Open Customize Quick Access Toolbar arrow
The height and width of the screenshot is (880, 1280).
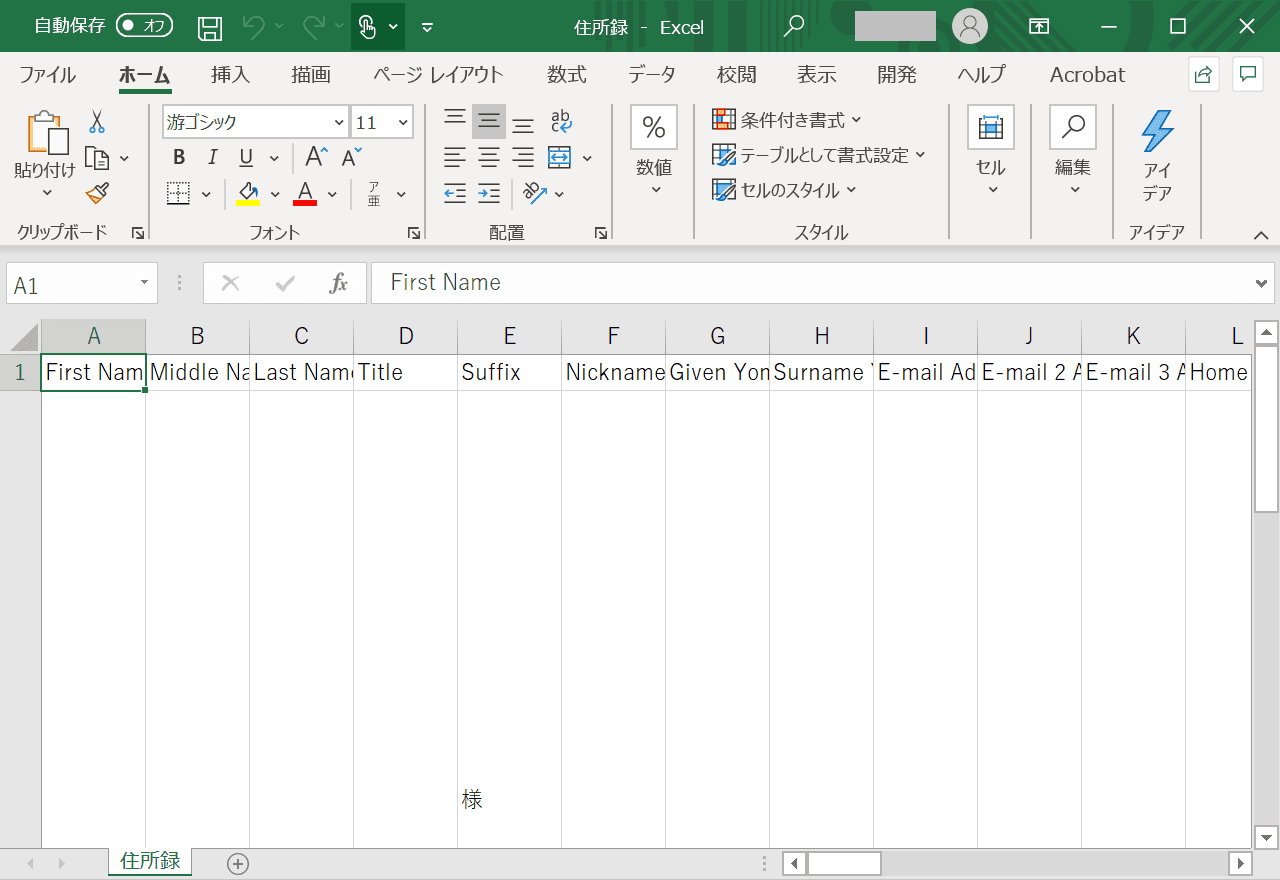[427, 27]
